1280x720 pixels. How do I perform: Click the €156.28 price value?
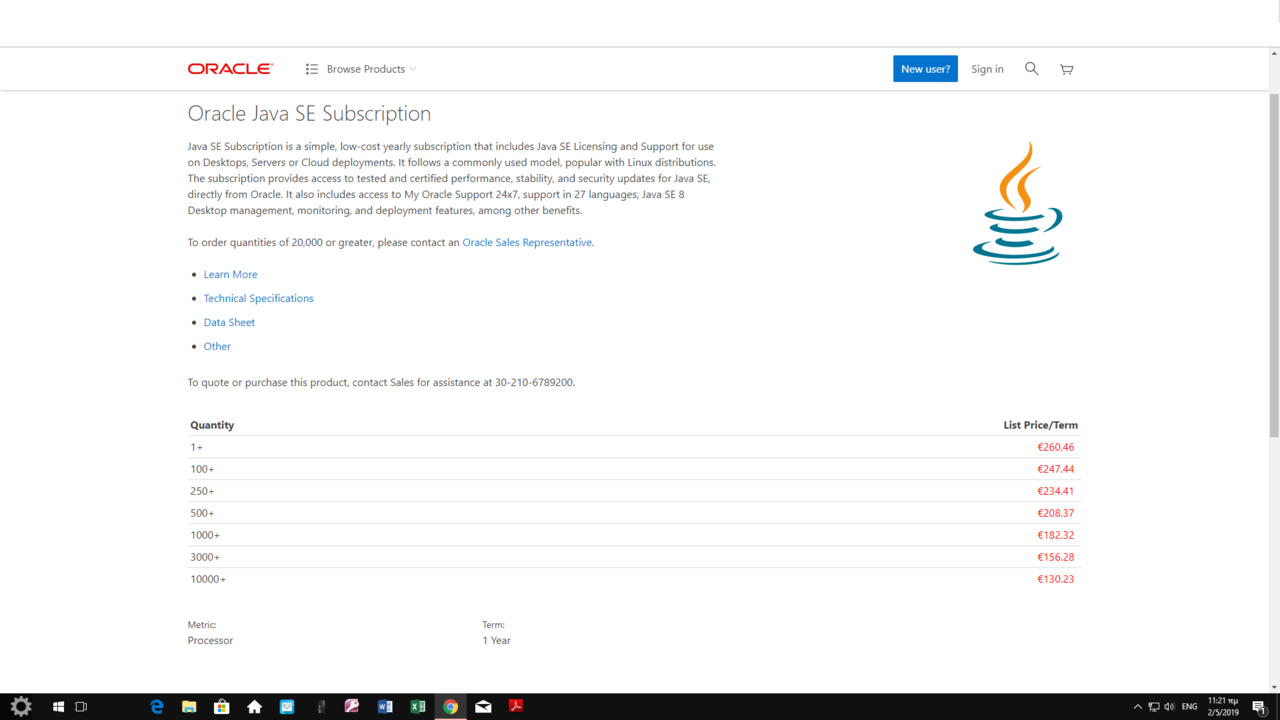point(1055,557)
